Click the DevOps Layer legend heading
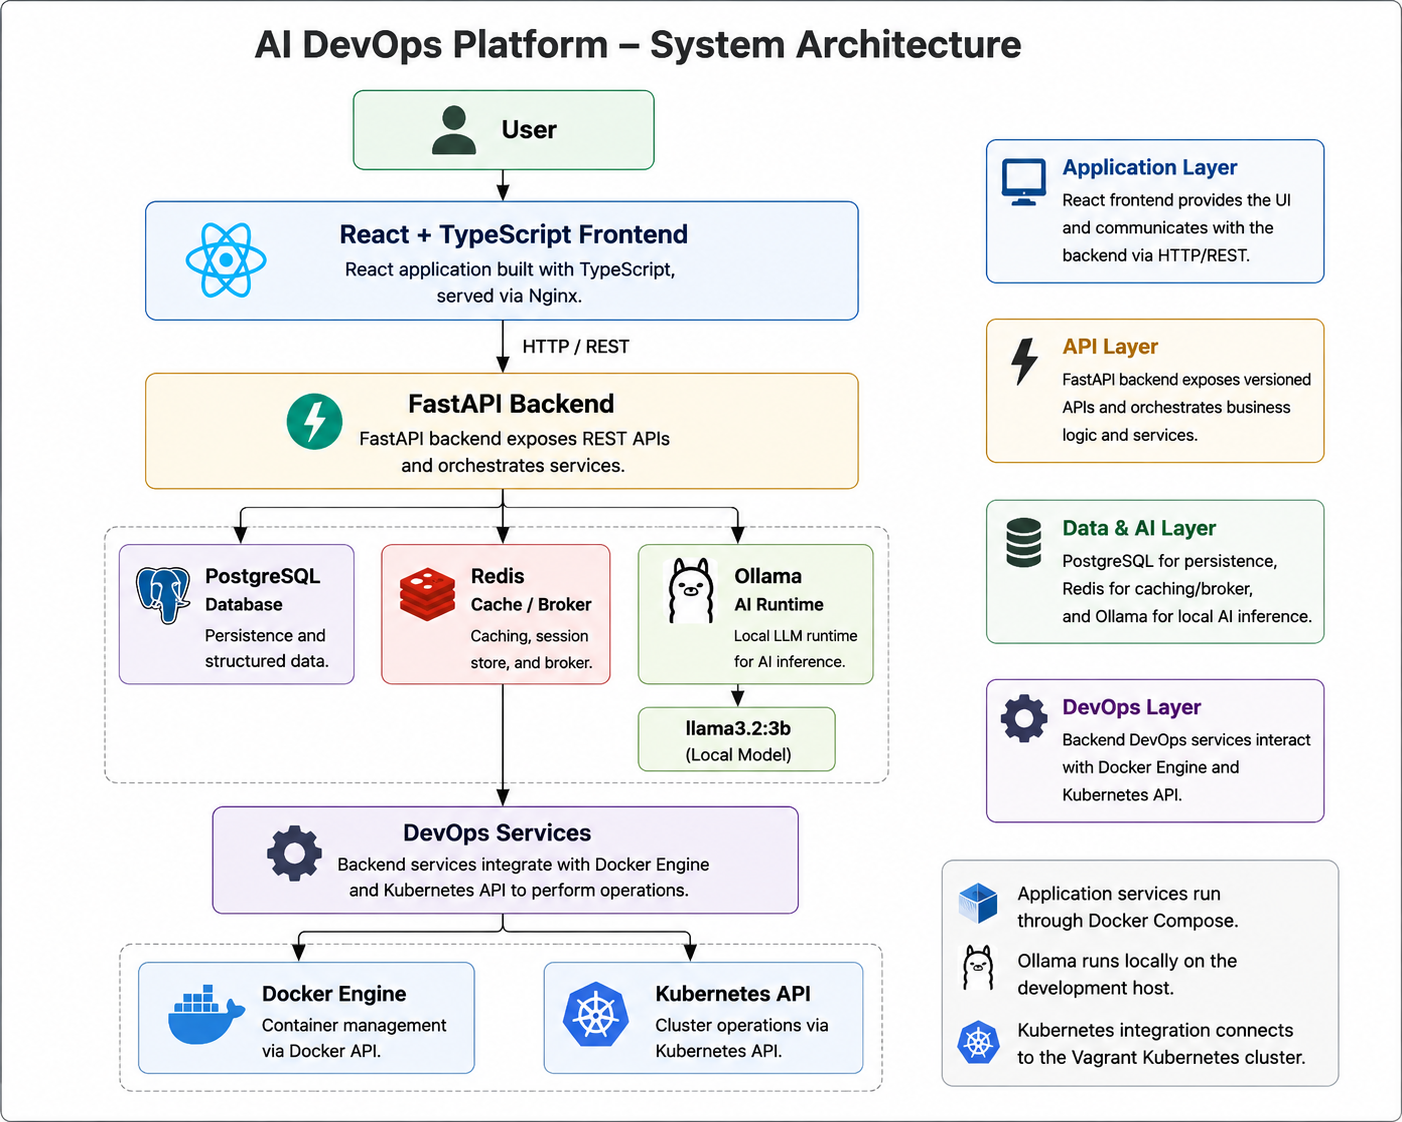 click(1131, 707)
